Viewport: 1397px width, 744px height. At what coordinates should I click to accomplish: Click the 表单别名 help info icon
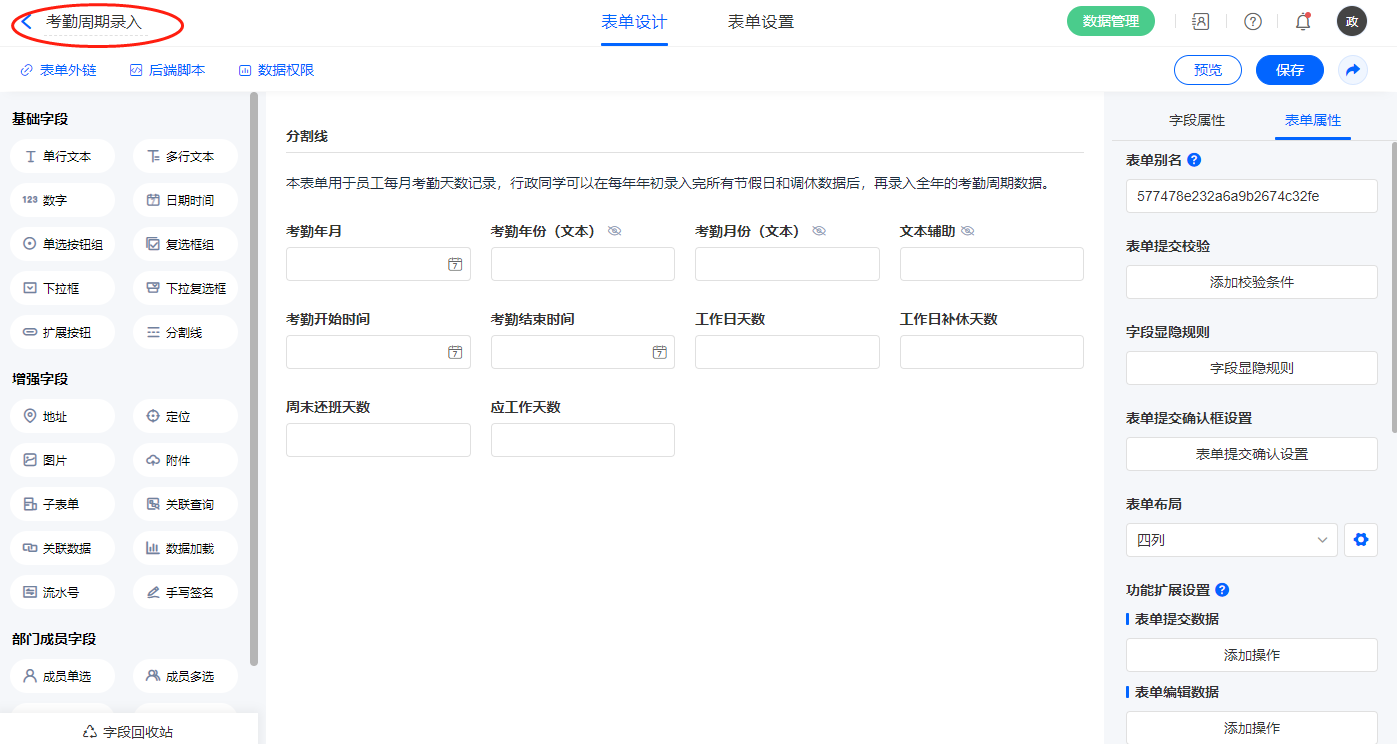(1193, 160)
